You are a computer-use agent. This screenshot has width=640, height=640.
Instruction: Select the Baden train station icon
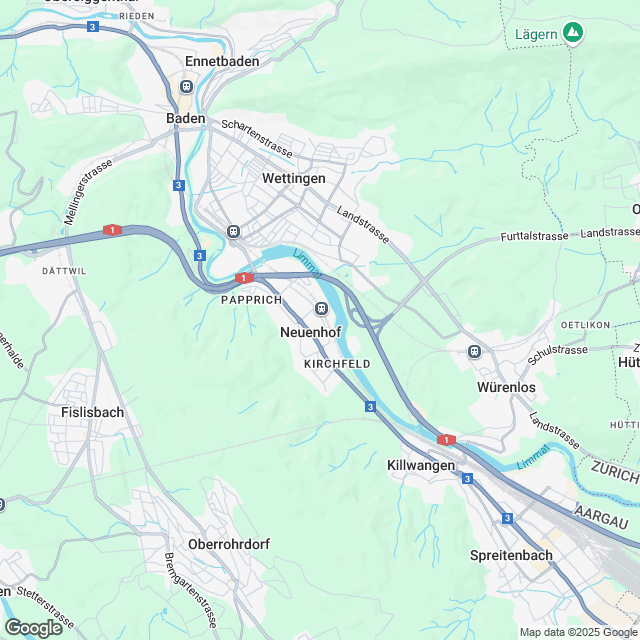pos(187,87)
